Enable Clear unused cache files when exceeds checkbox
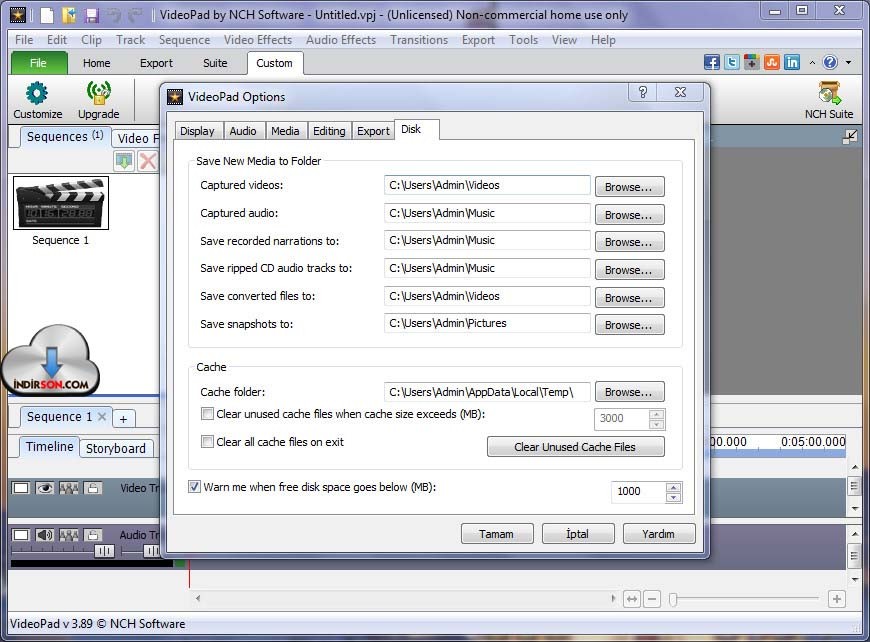870x642 pixels. (207, 414)
